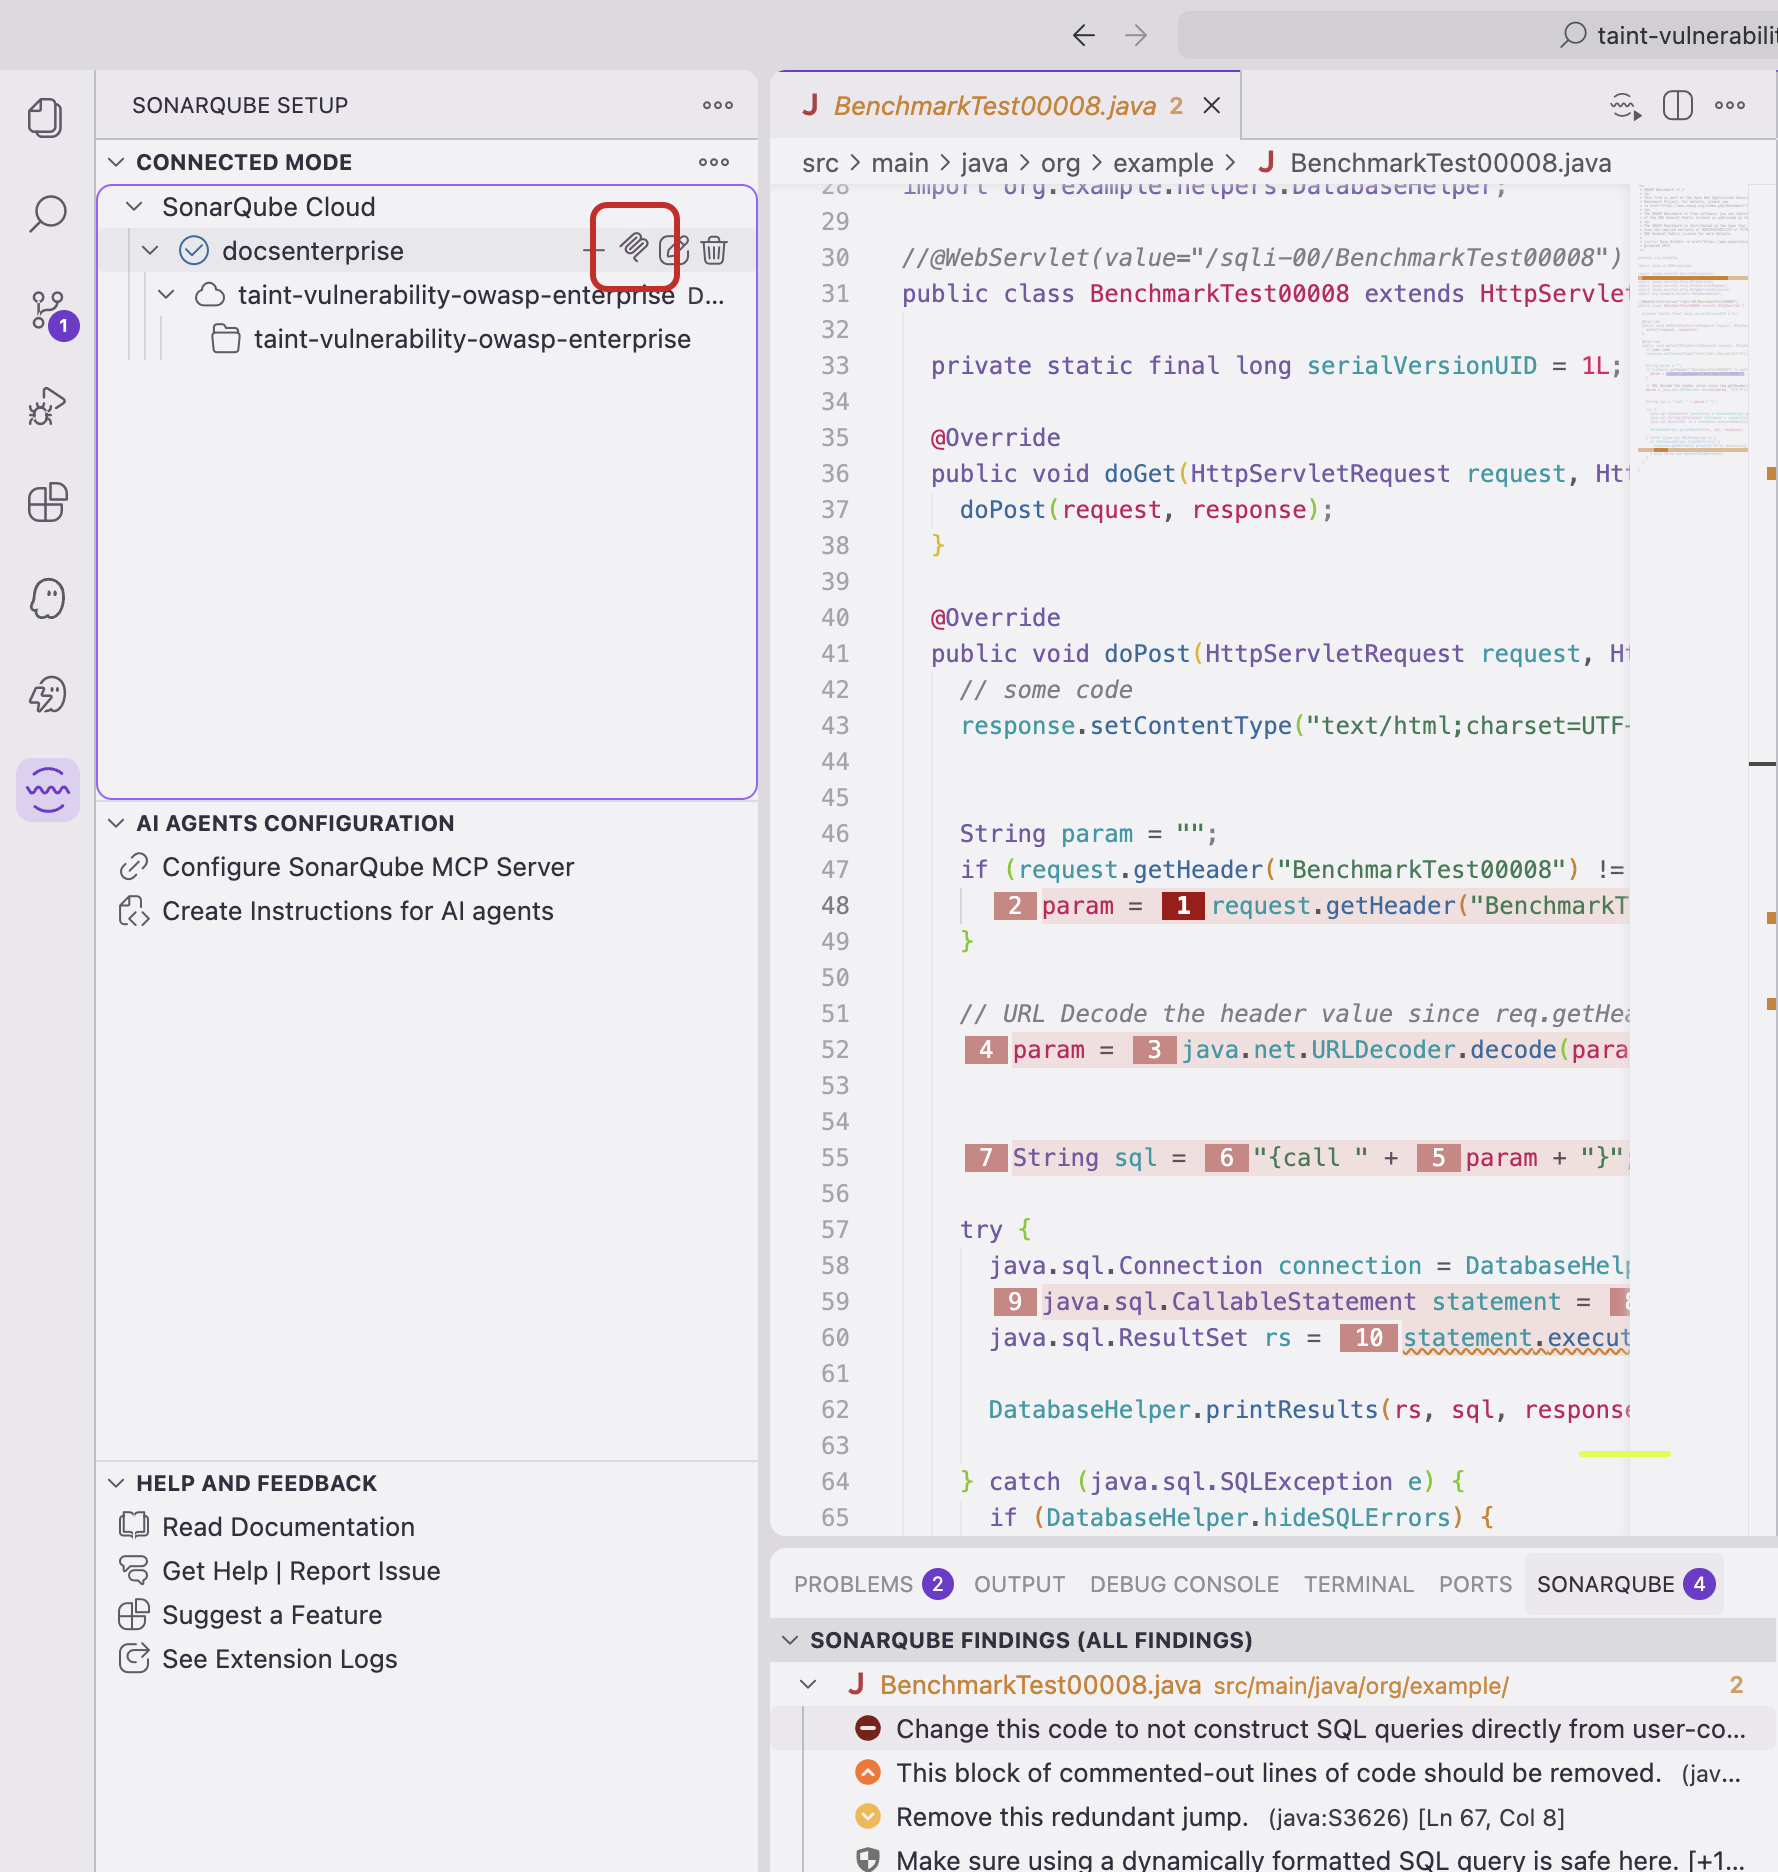Switch to the Terminal panel tab
The height and width of the screenshot is (1872, 1778).
point(1358,1584)
